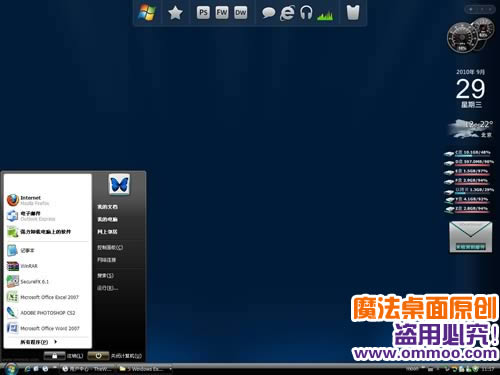Open the headphones music icon
500x375 pixels.
(x=306, y=13)
